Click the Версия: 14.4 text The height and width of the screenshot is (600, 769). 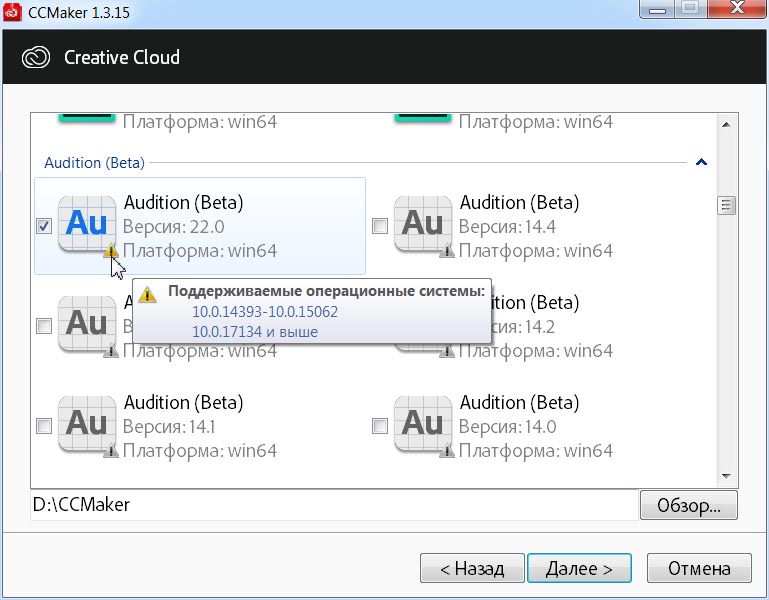point(507,227)
